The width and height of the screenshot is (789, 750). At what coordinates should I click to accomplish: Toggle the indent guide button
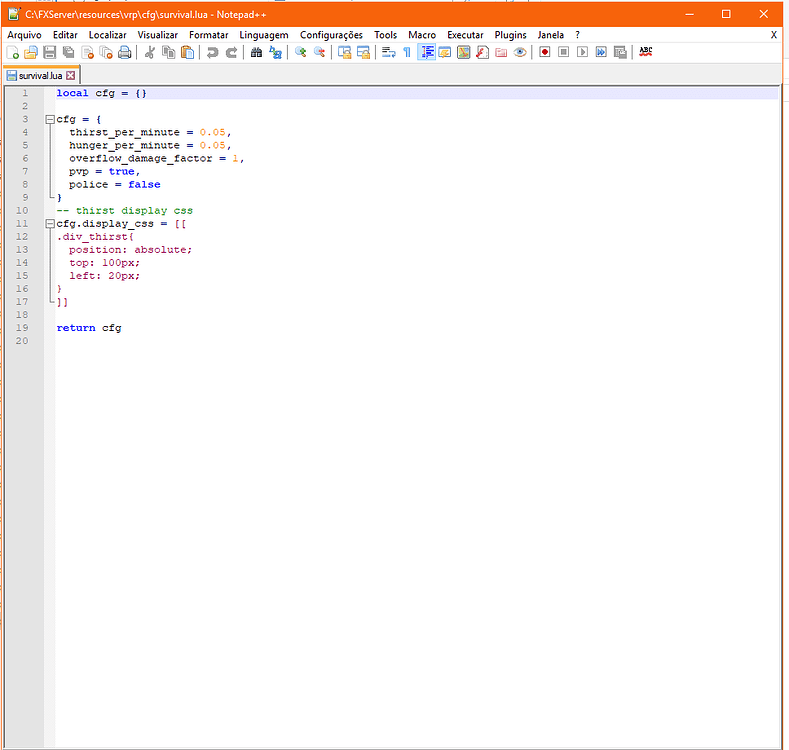pyautogui.click(x=426, y=53)
